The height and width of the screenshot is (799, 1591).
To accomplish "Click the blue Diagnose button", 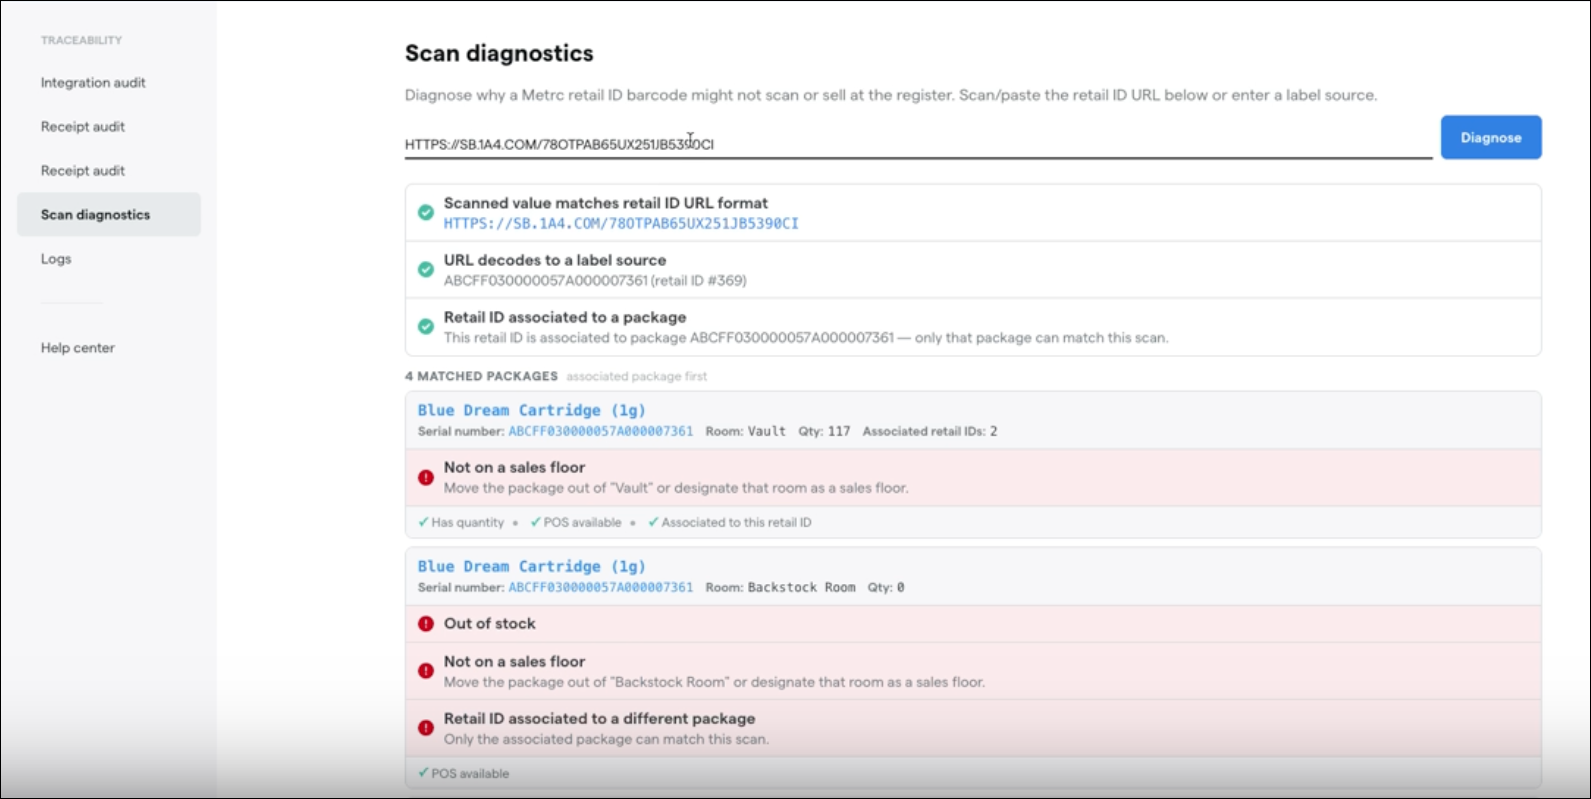I will 1491,138.
